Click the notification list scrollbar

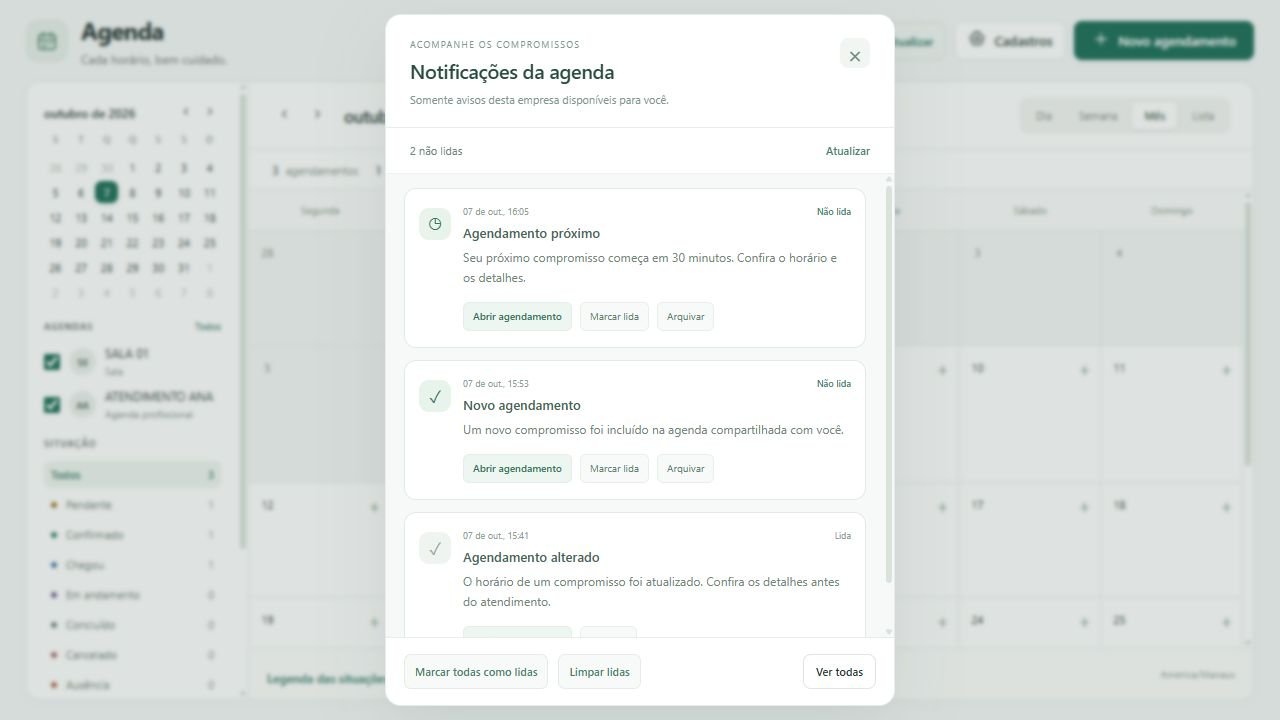(889, 383)
